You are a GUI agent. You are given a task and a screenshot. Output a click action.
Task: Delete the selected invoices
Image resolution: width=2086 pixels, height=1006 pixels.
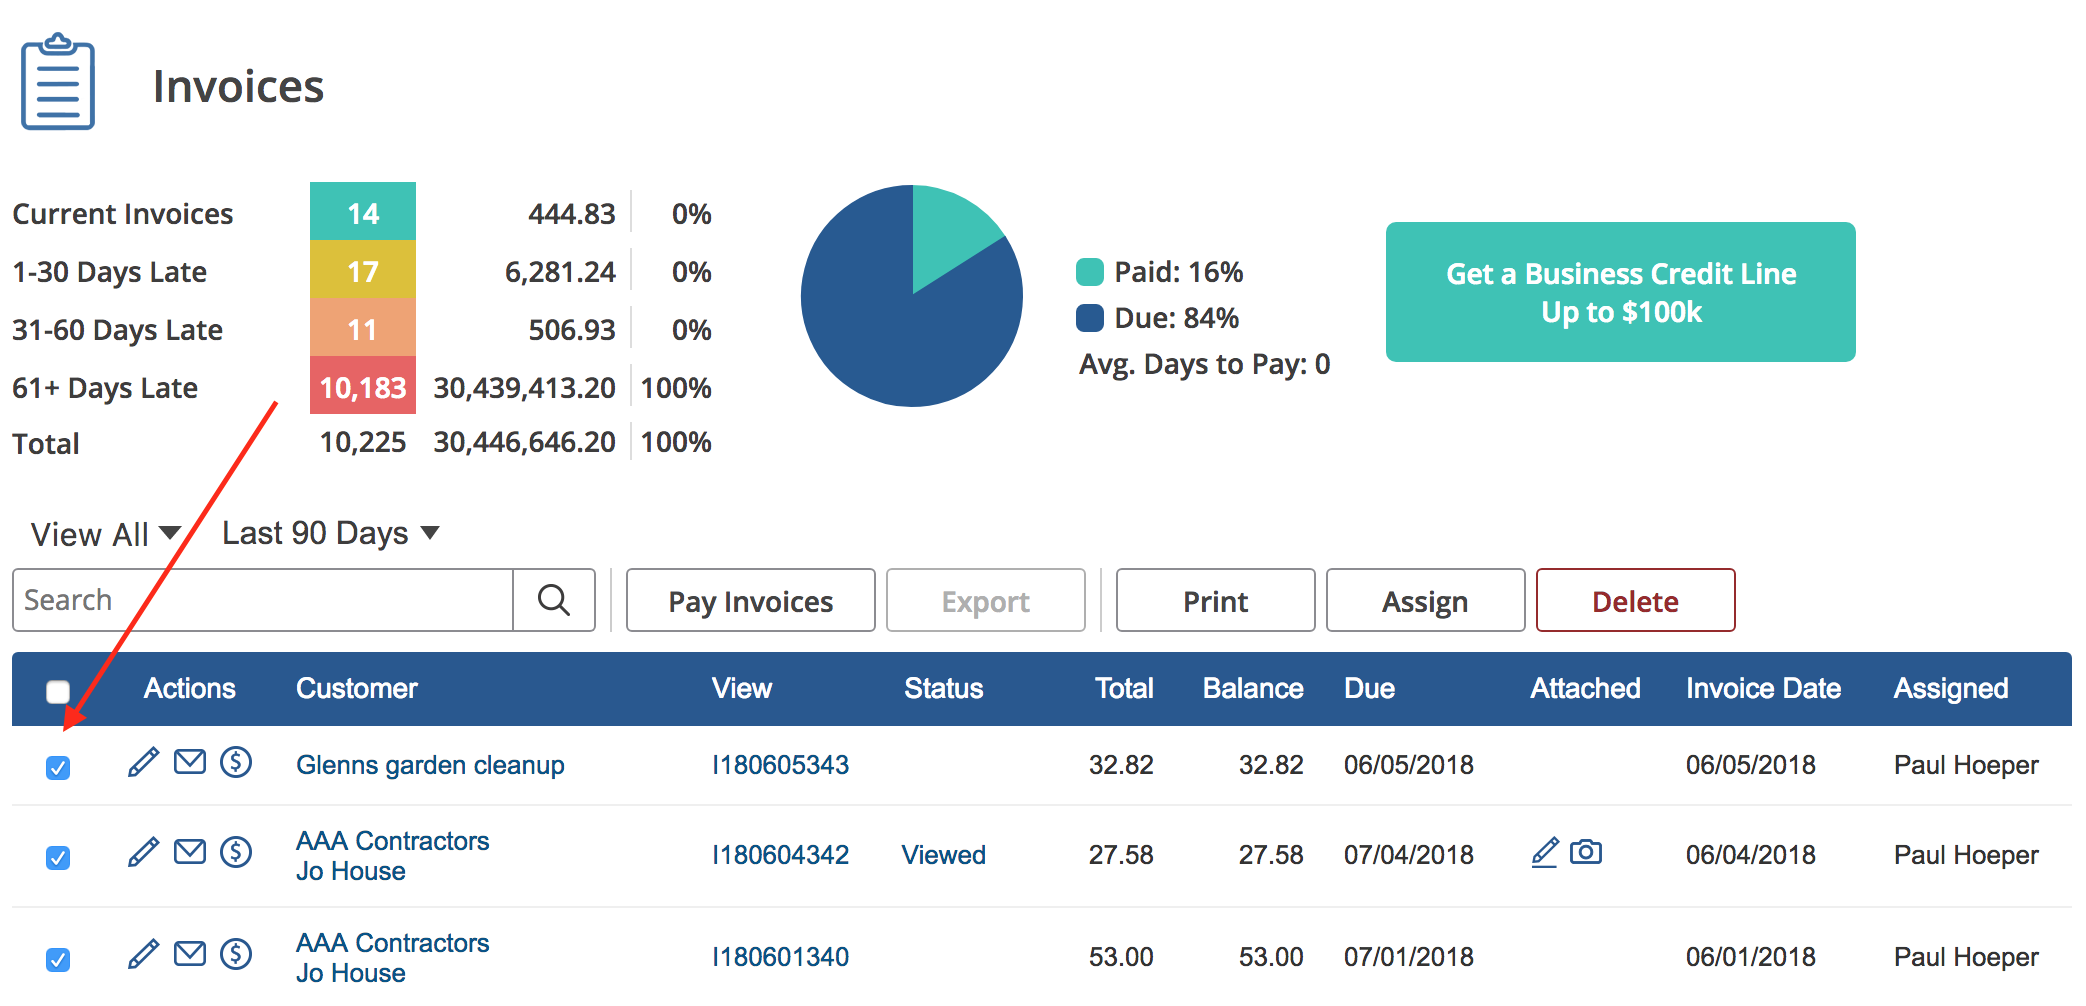(x=1635, y=601)
